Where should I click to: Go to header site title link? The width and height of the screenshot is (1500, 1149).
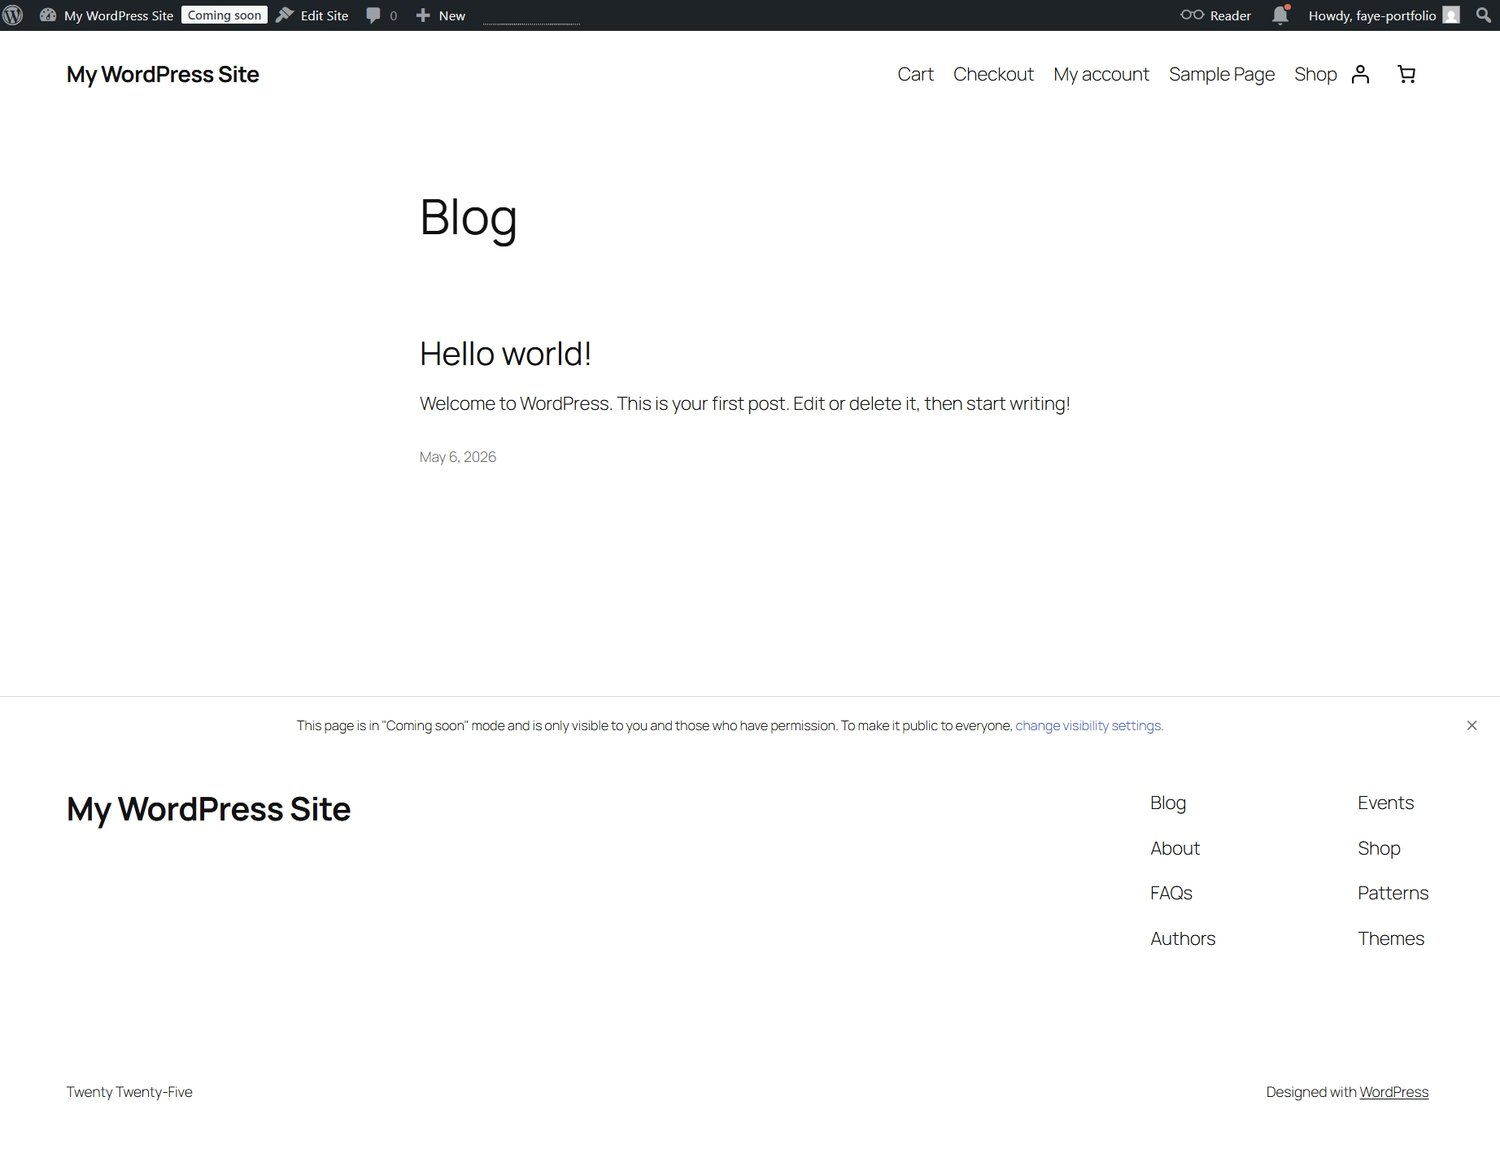point(163,74)
